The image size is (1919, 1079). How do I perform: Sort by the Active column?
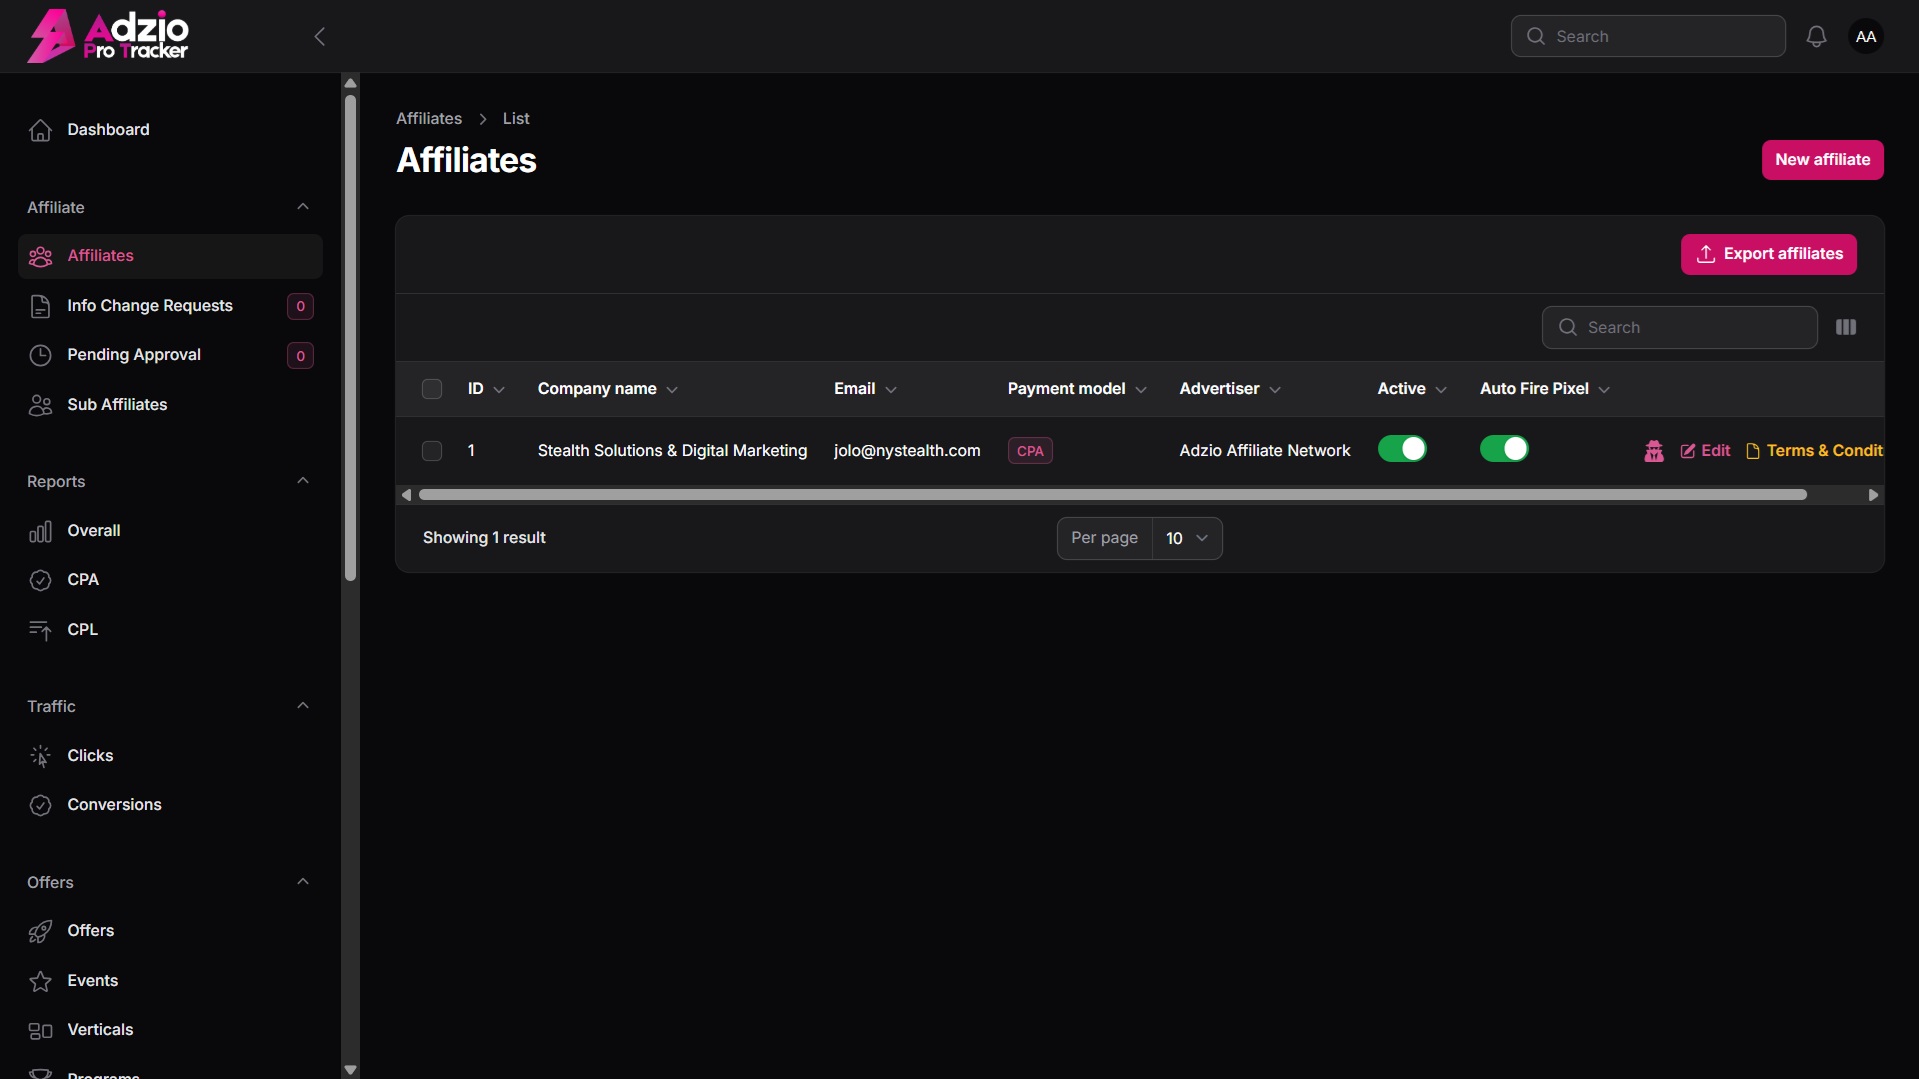1412,389
